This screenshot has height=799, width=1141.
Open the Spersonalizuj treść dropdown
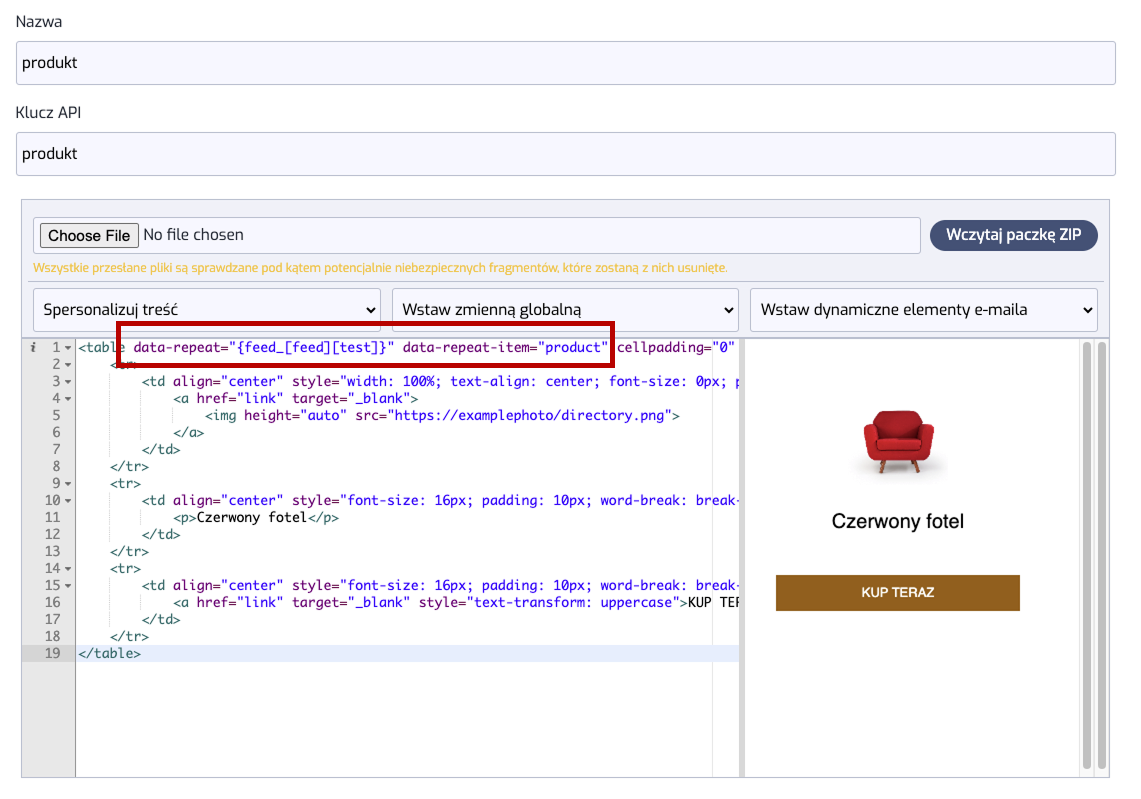click(x=207, y=310)
